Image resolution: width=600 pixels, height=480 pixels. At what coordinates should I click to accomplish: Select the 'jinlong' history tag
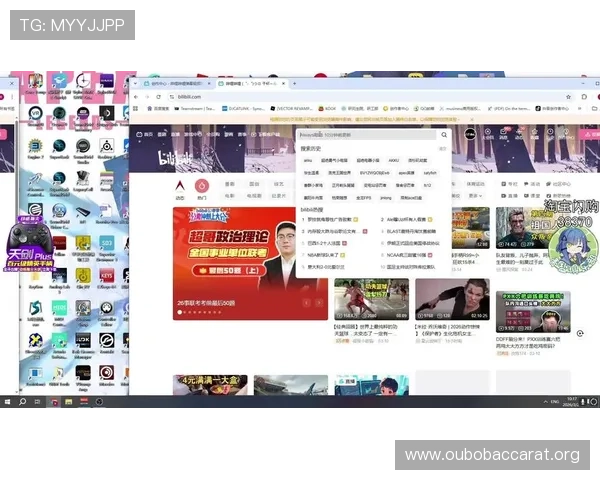386,198
